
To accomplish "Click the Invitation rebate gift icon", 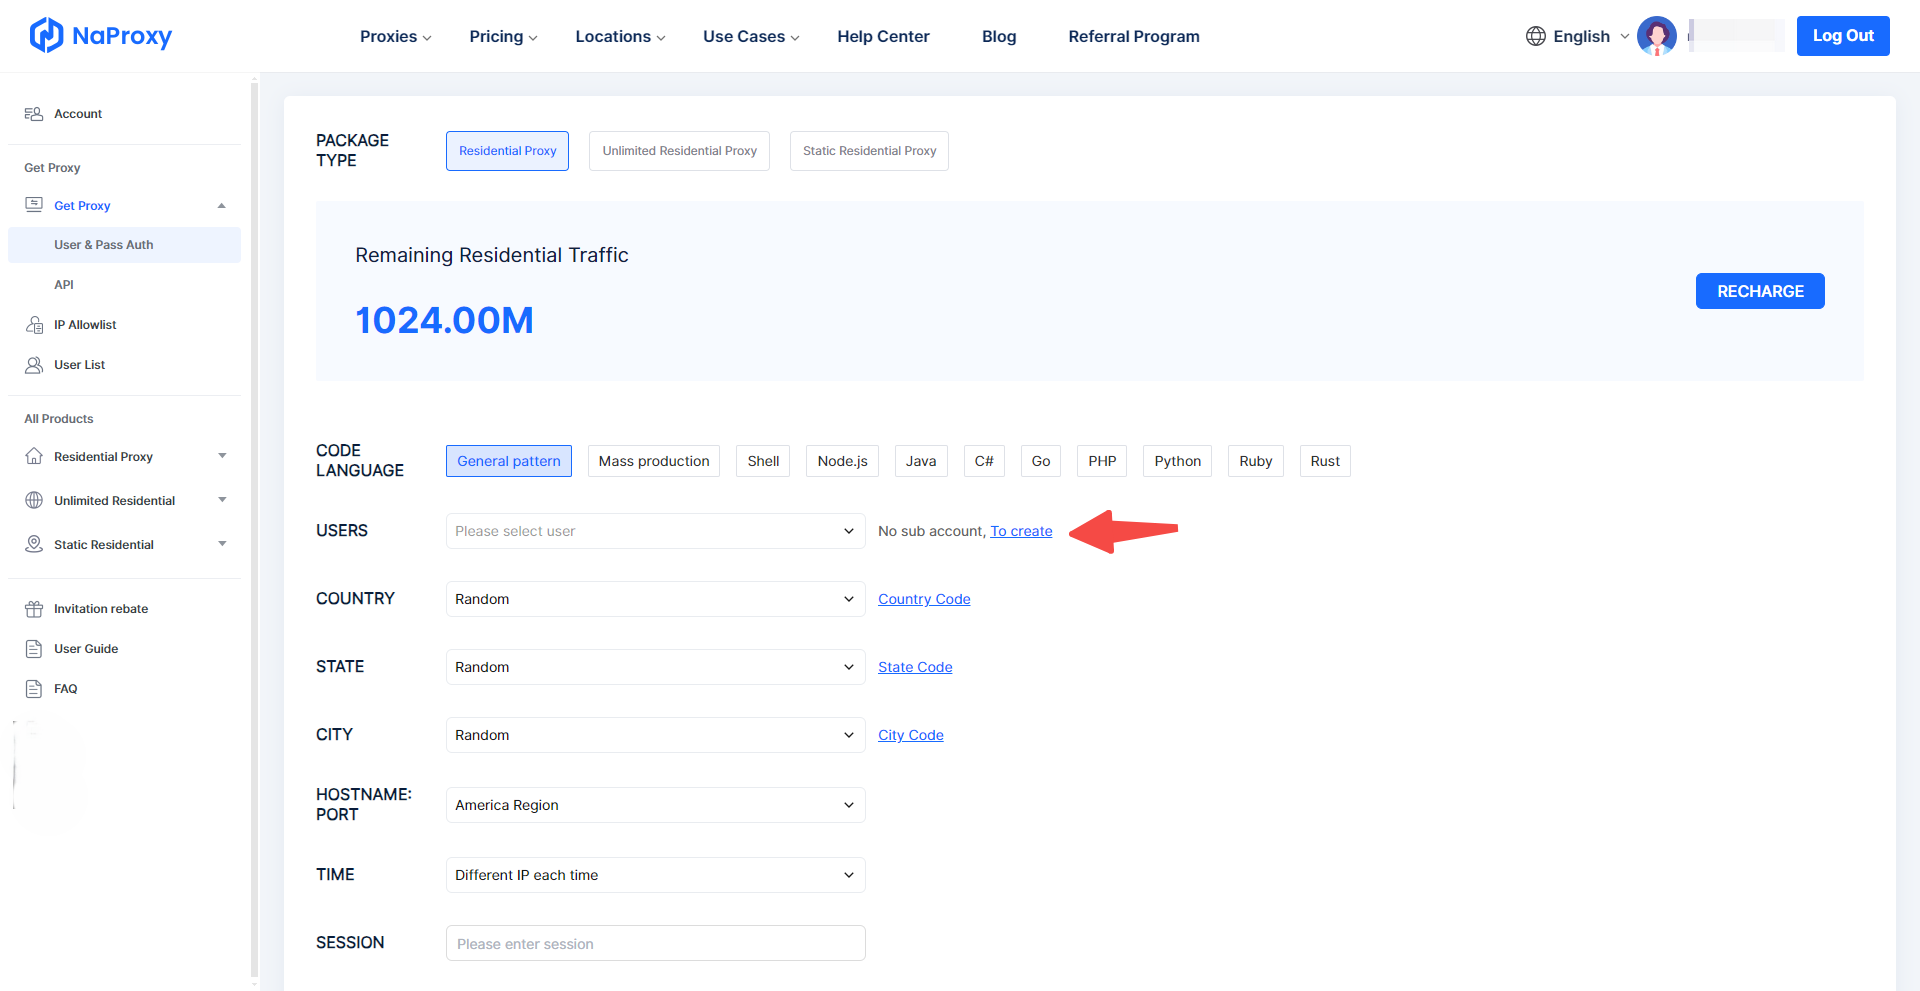I will coord(34,609).
